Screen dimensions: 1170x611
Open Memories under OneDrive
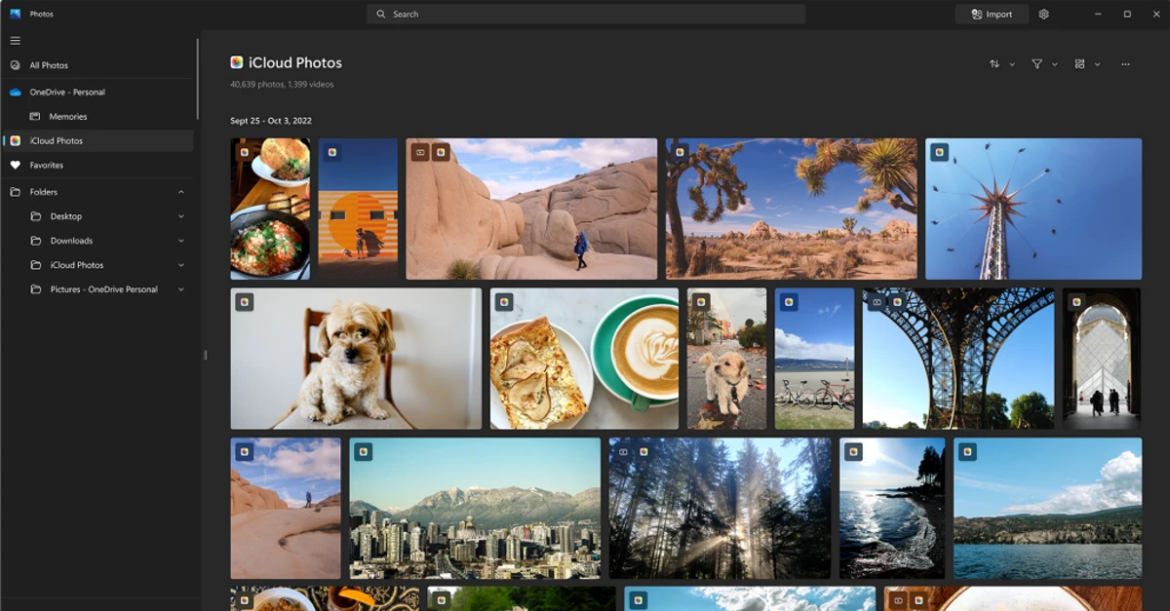(68, 117)
